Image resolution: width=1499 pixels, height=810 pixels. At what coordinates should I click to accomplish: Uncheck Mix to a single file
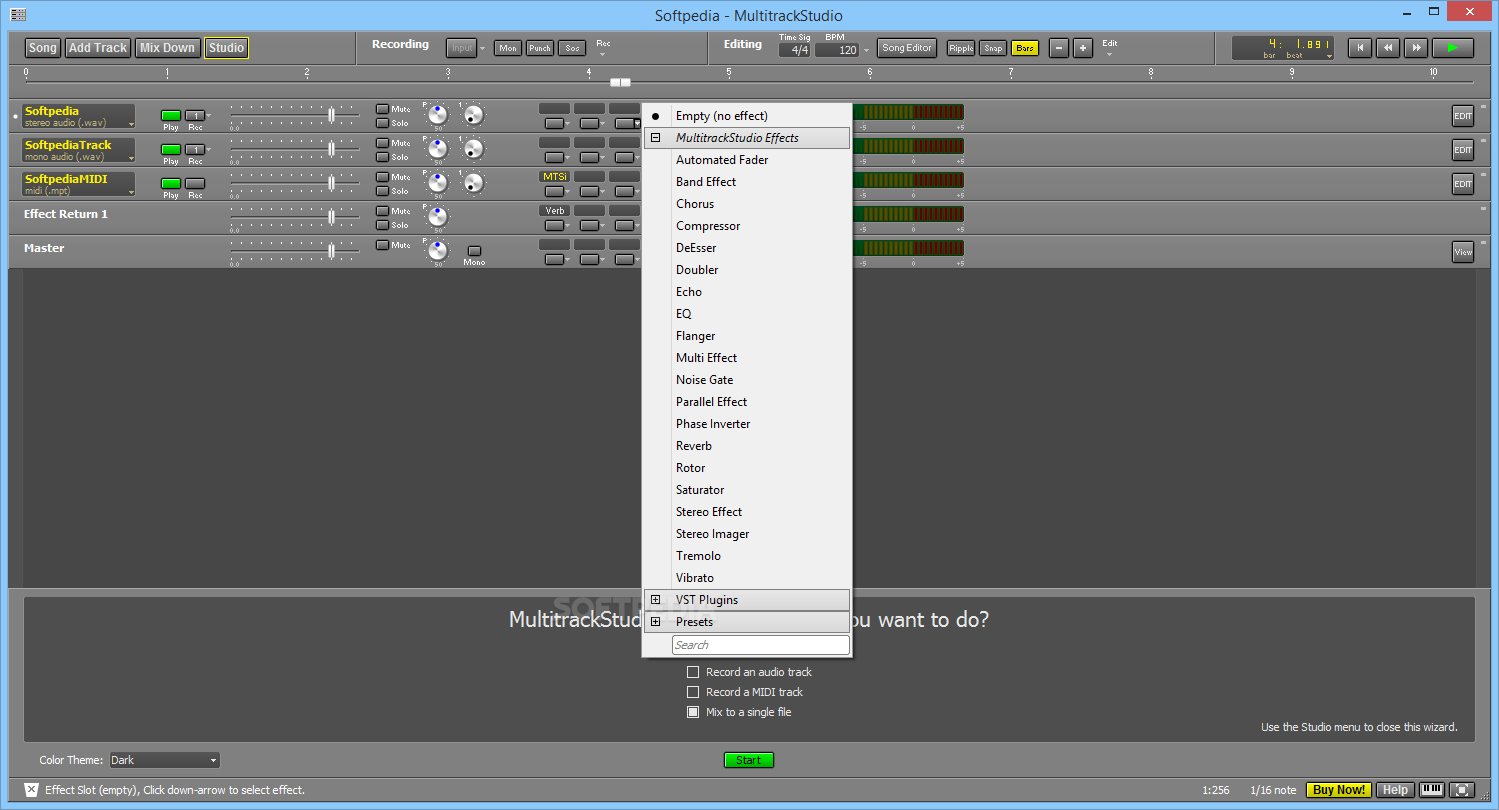tap(693, 712)
